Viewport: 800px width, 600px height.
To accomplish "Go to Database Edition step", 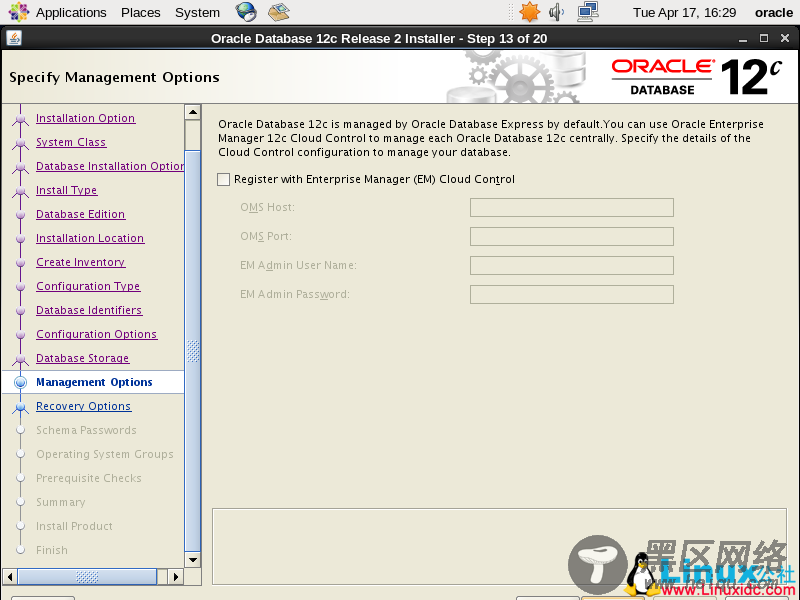I will point(81,214).
